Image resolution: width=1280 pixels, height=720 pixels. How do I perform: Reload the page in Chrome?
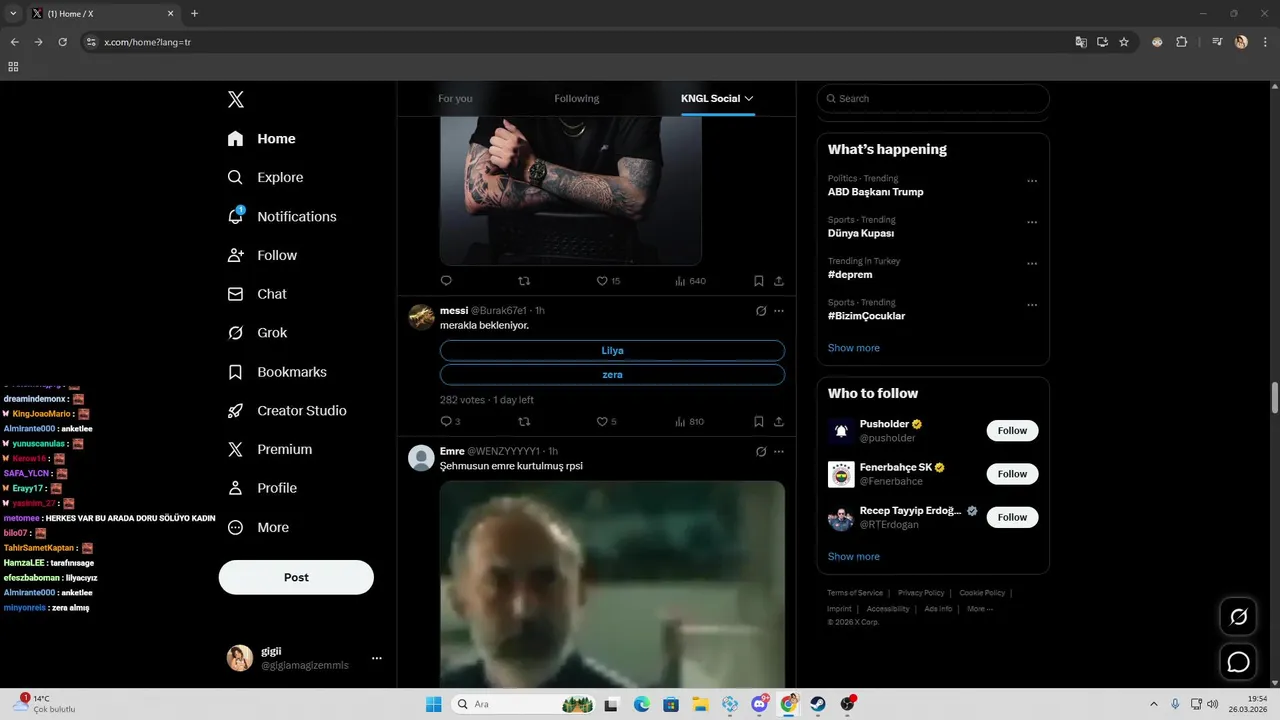pos(62,42)
